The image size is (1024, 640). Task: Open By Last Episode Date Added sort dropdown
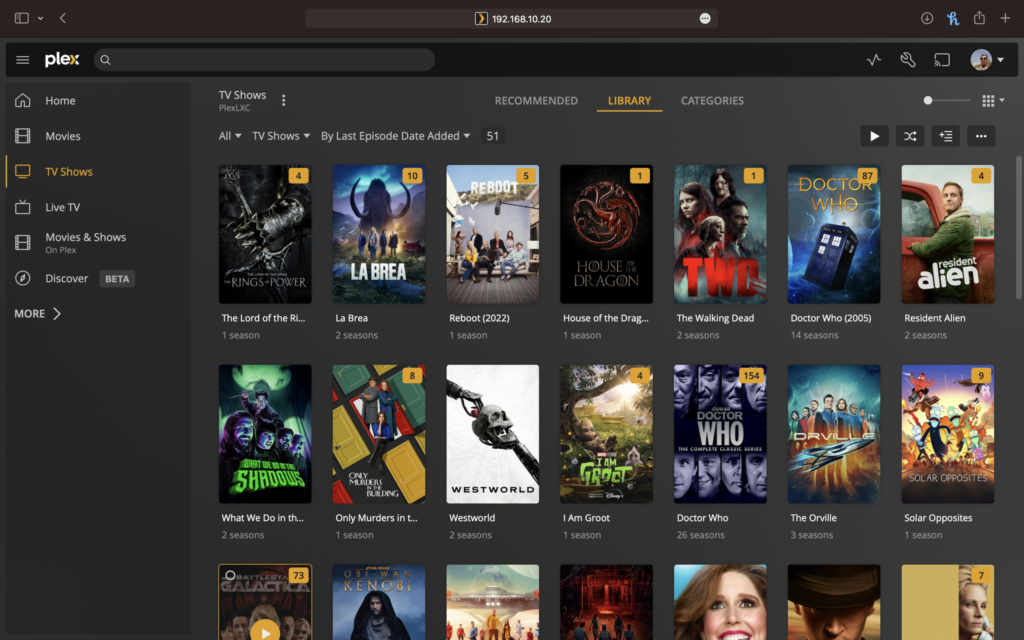click(395, 136)
